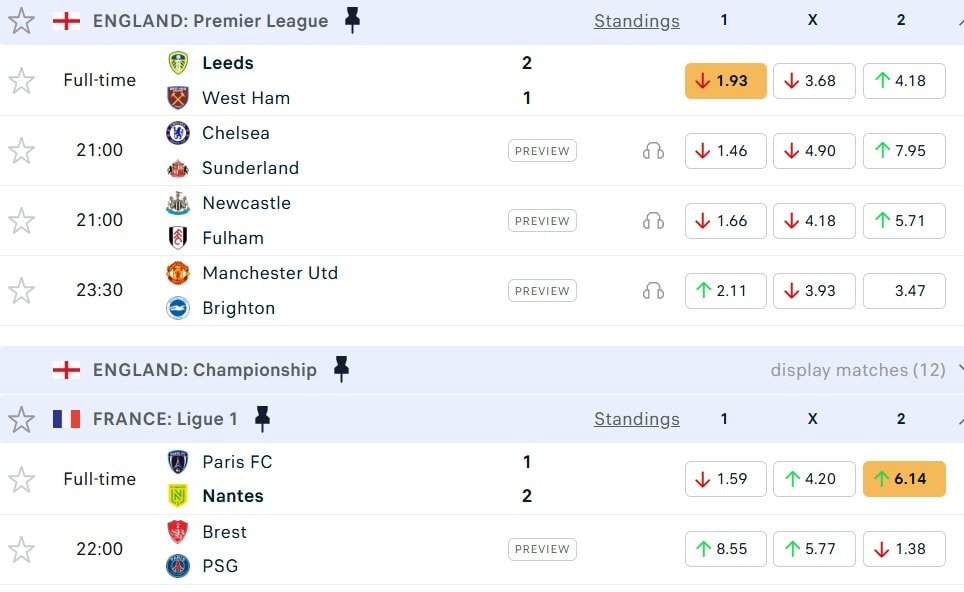Toggle favorite star for Premier League
This screenshot has height=592, width=964.
[21, 21]
